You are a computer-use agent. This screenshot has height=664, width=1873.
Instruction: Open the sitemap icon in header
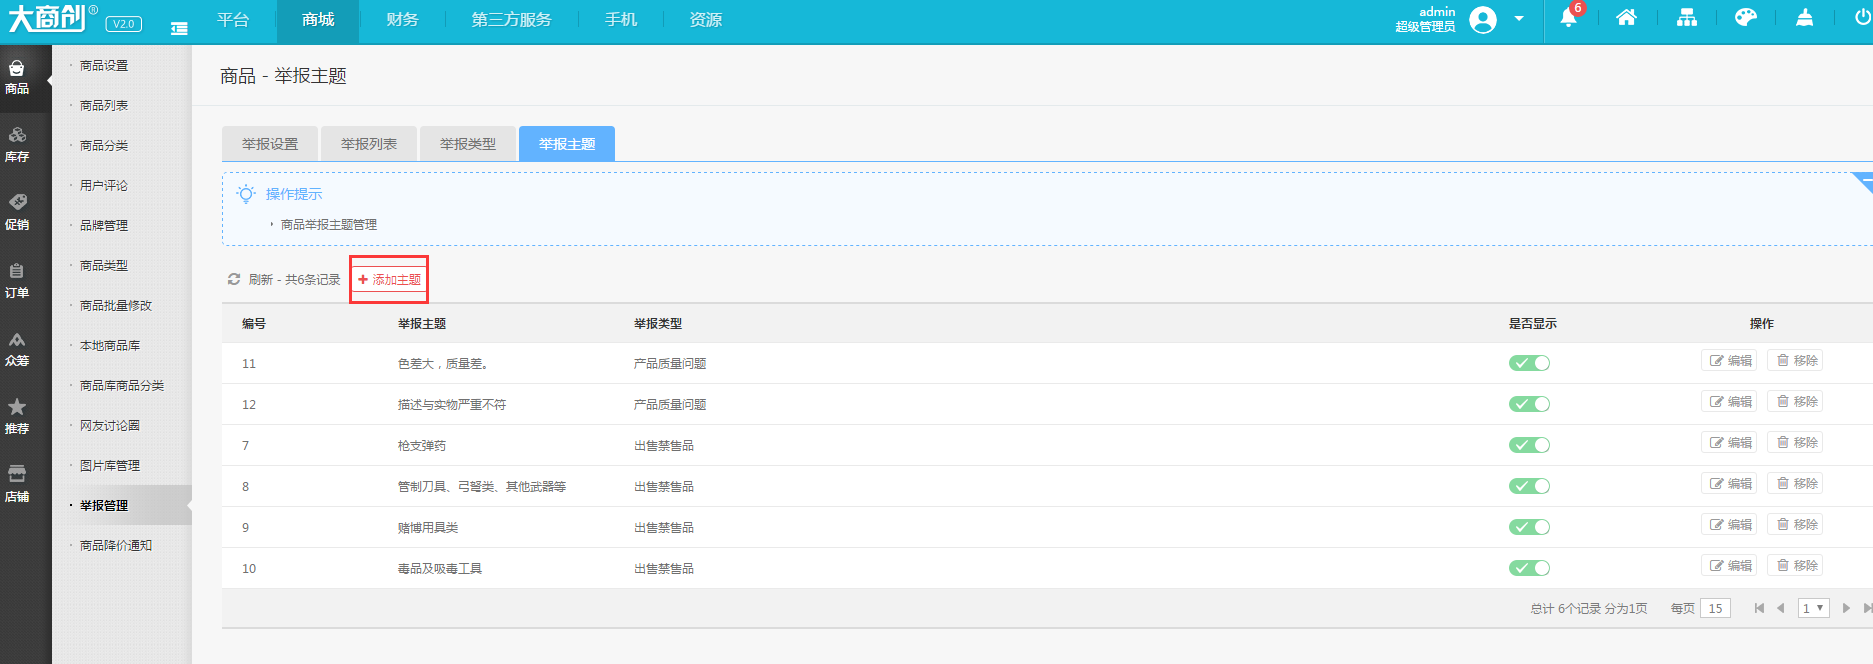(x=1686, y=18)
